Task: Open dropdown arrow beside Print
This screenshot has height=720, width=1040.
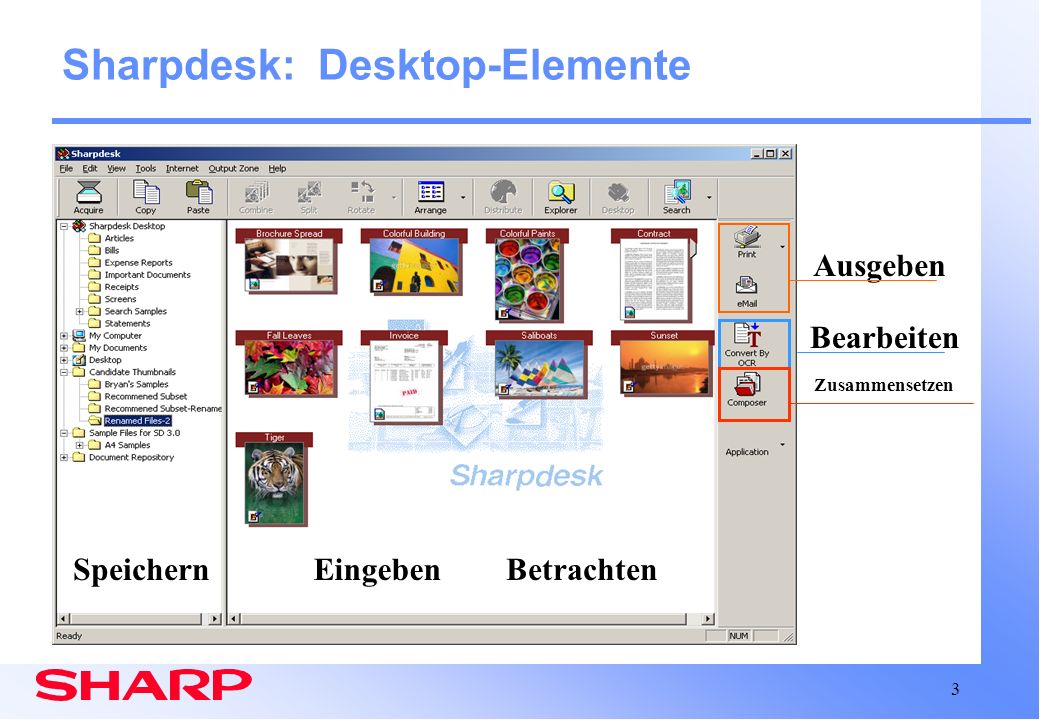Action: click(x=782, y=247)
